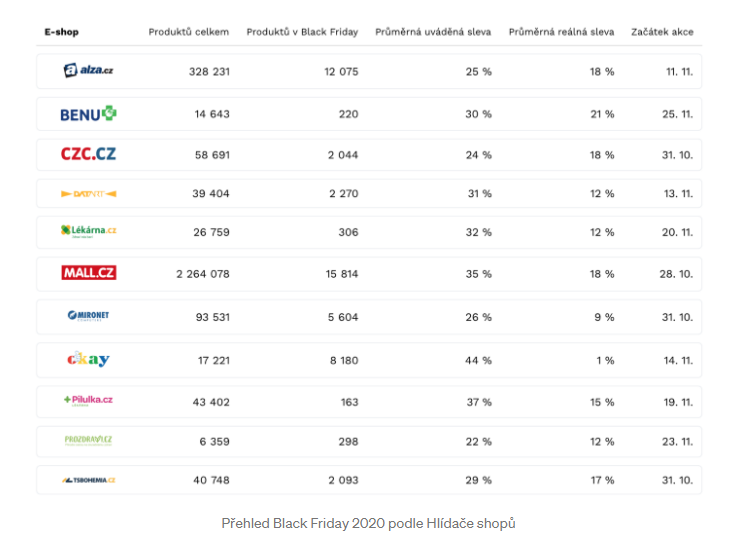The width and height of the screenshot is (743, 547).
Task: Click the okay shop logo
Action: tap(88, 359)
